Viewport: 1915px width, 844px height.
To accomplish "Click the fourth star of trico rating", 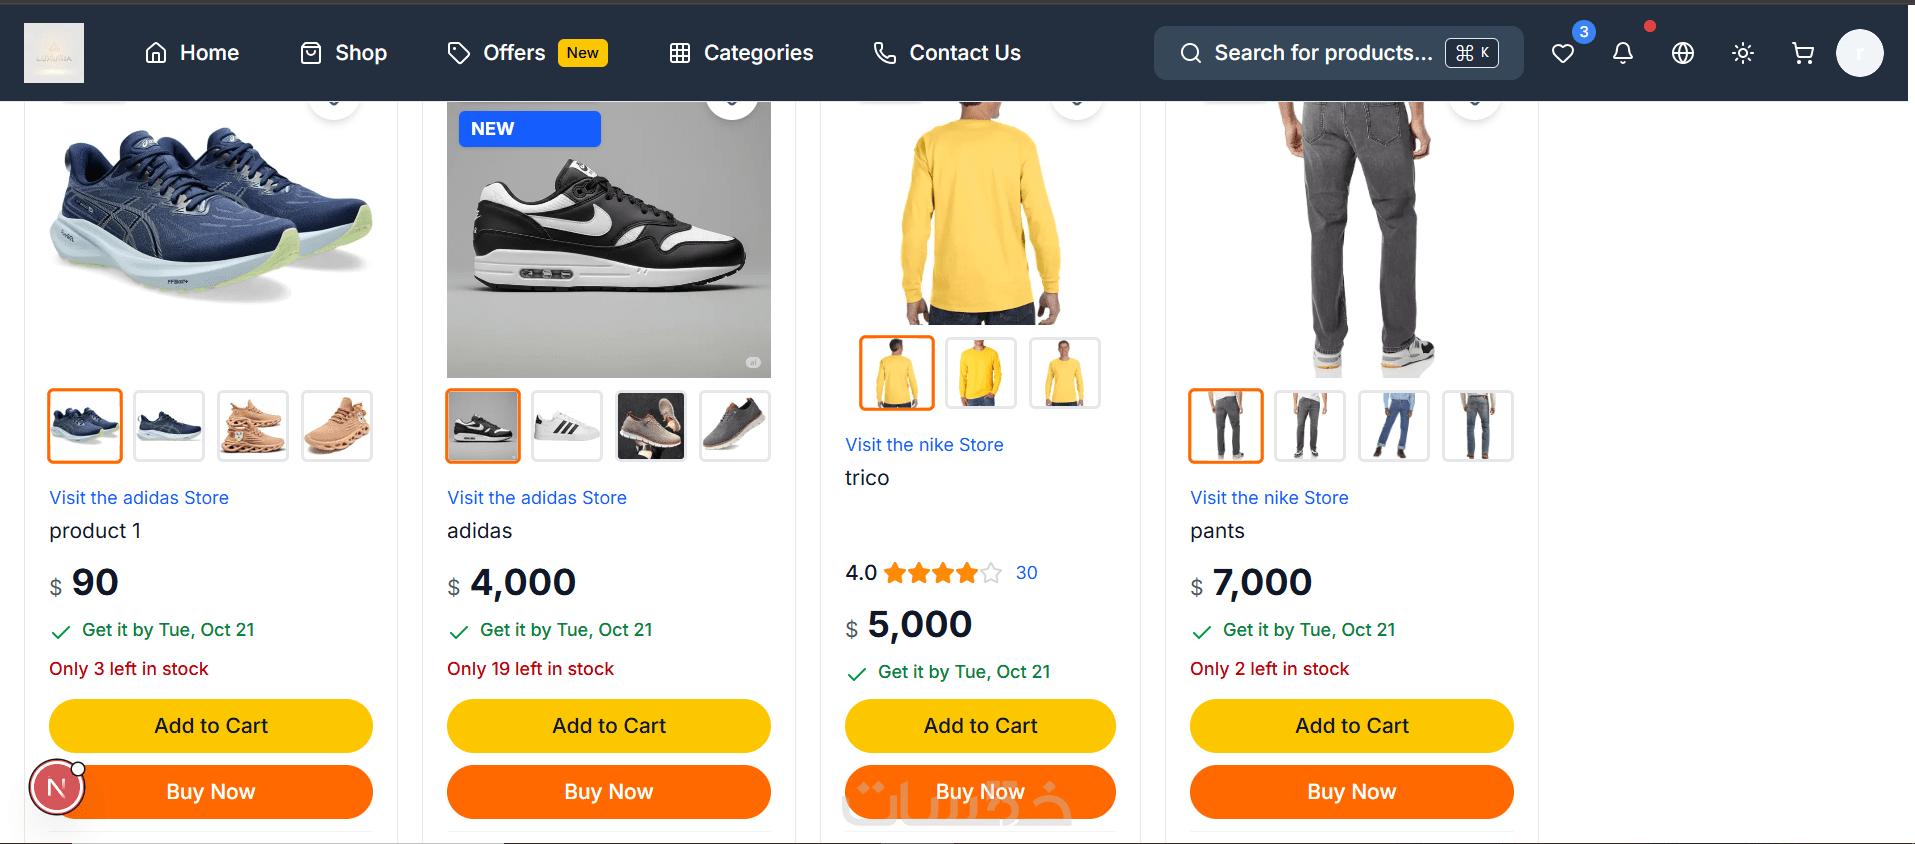I will pyautogui.click(x=967, y=573).
